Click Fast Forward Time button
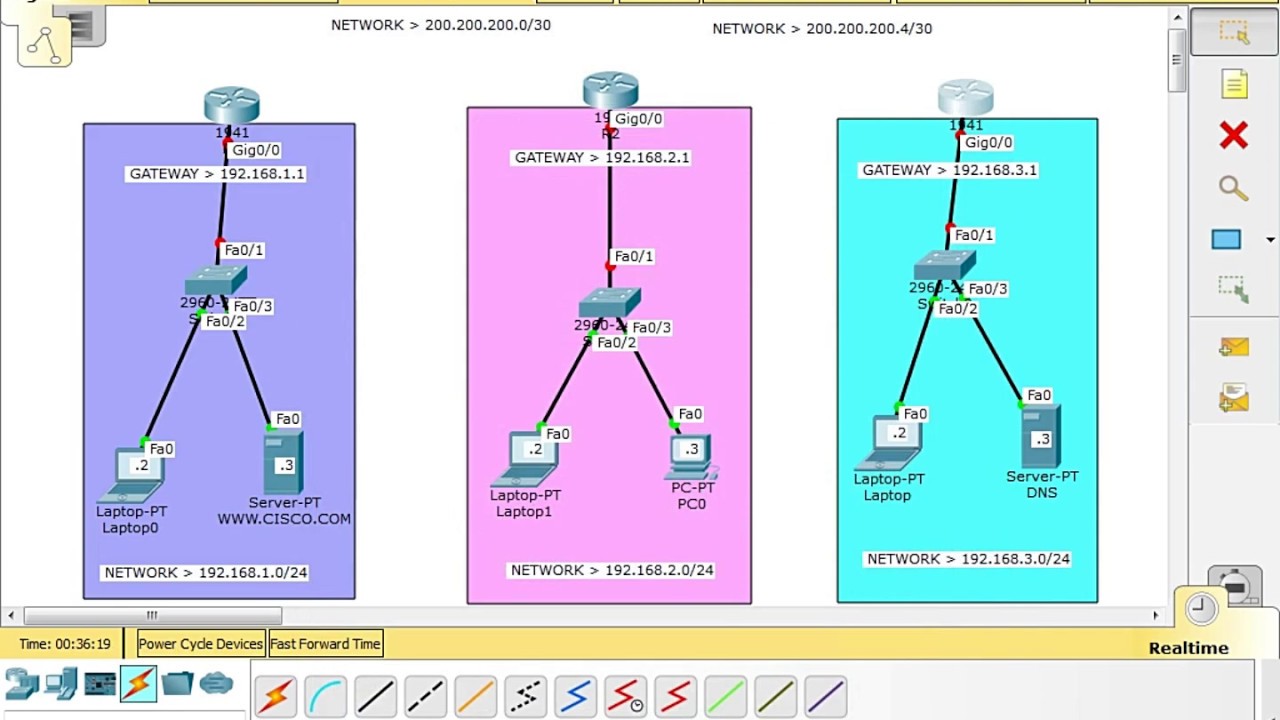 (325, 644)
